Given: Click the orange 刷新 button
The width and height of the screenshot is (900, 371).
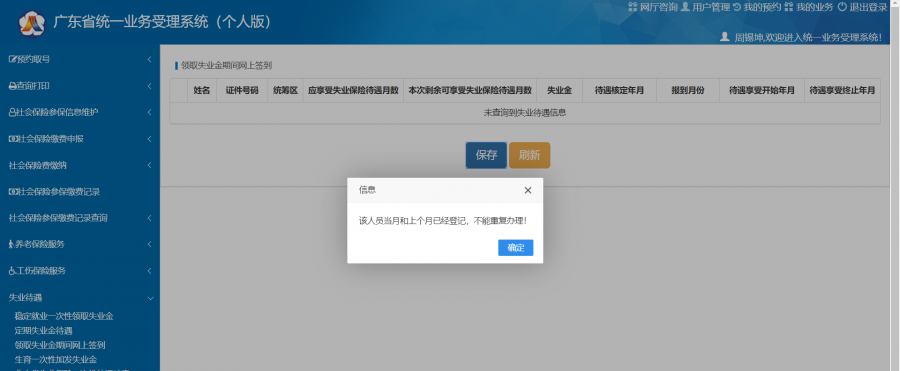Looking at the screenshot, I should [529, 155].
